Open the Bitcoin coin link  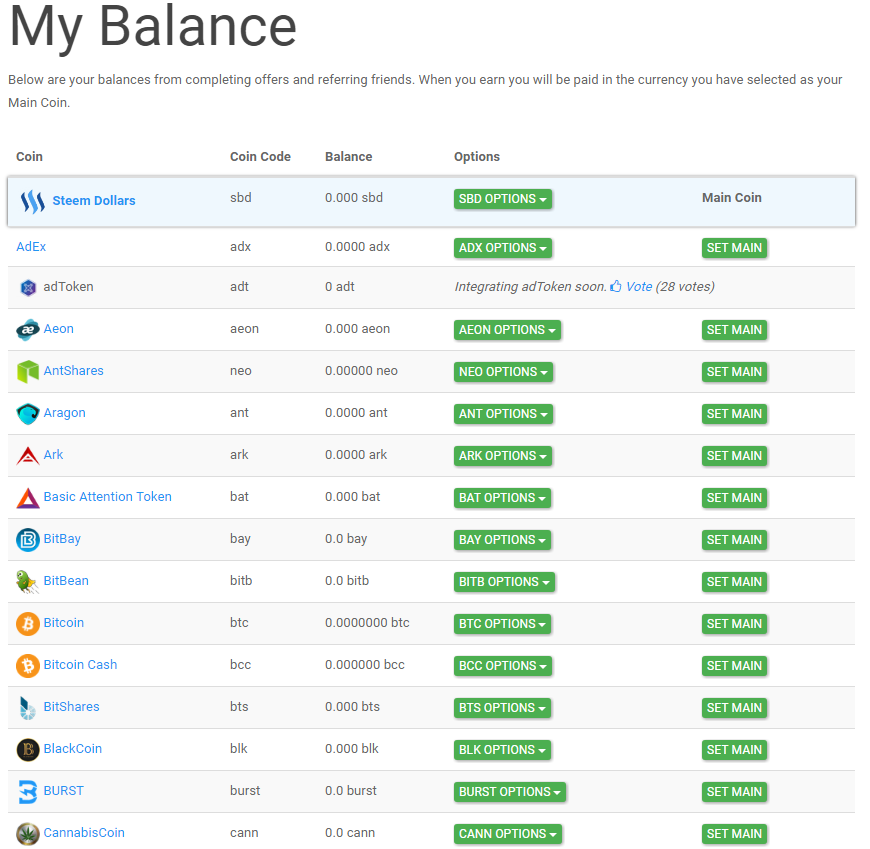(x=64, y=623)
